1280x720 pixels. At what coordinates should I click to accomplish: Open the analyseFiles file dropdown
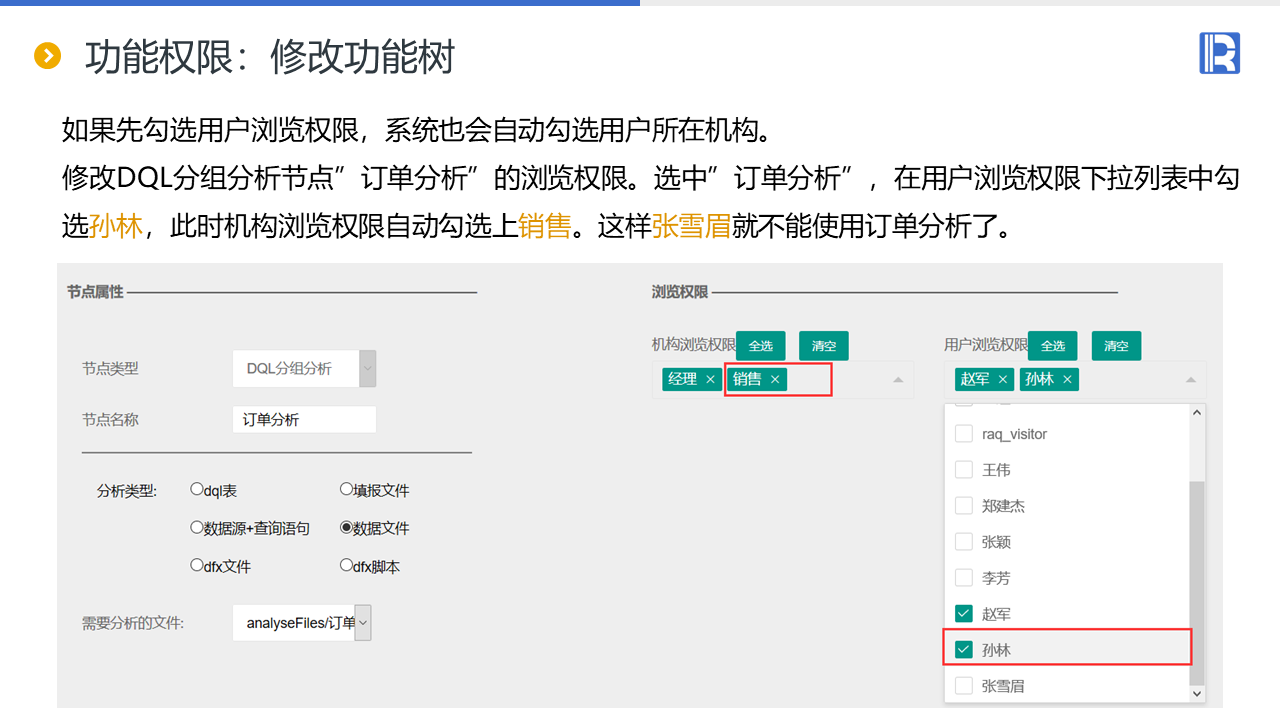coord(362,623)
